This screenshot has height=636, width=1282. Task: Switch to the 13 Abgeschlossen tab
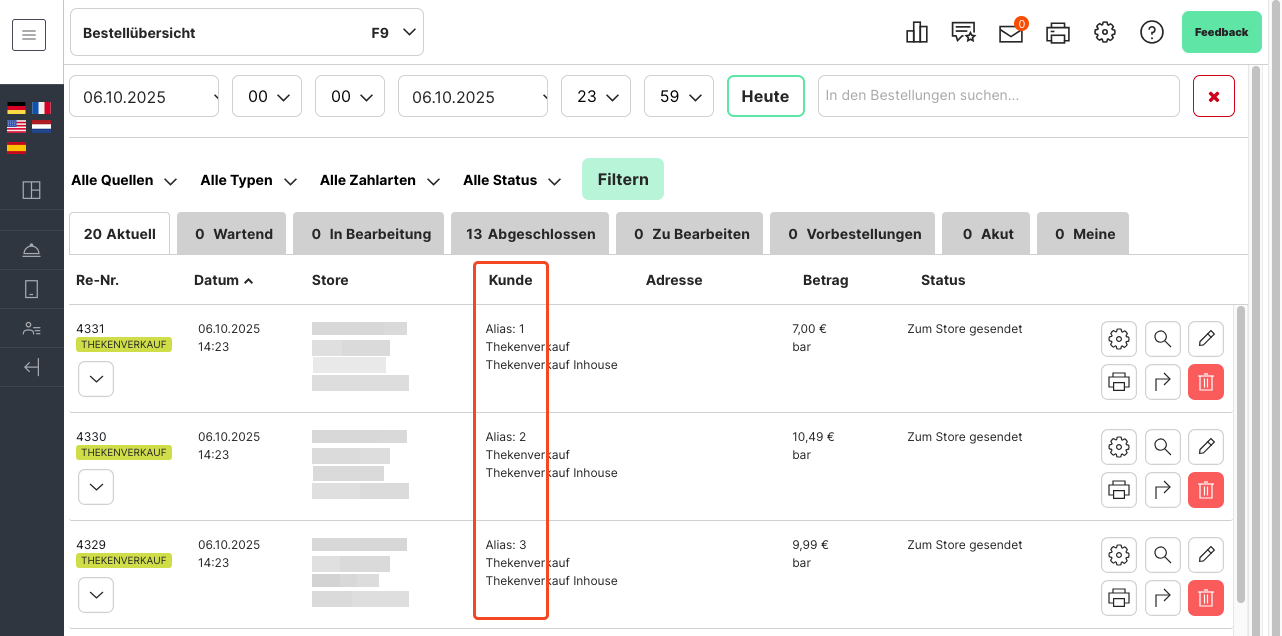[530, 234]
